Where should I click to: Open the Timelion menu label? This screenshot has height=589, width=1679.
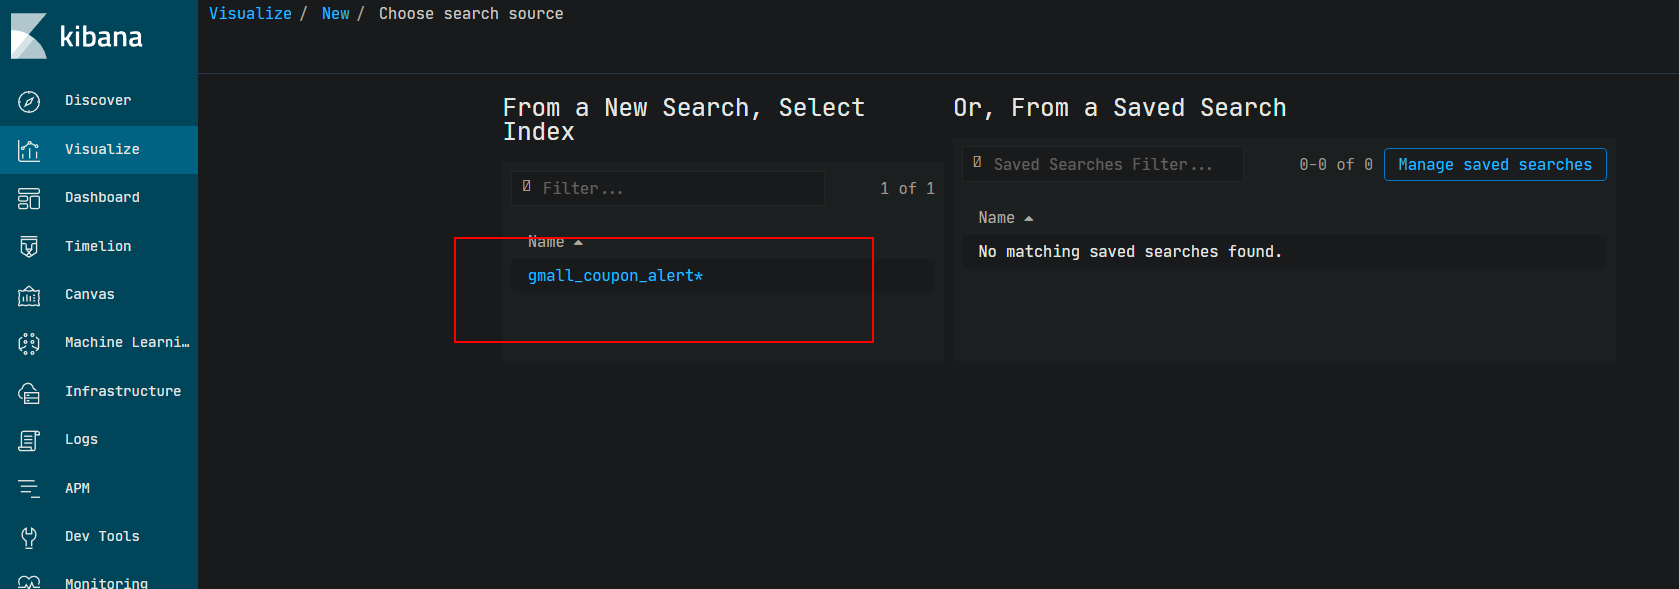tap(98, 246)
